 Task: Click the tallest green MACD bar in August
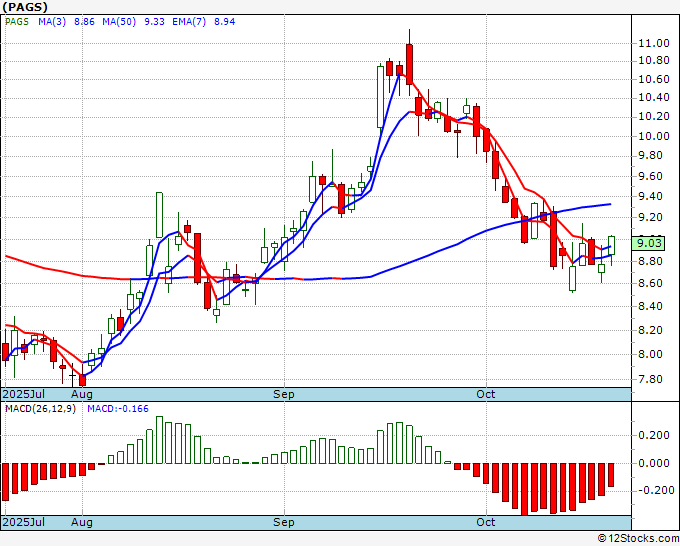159,440
